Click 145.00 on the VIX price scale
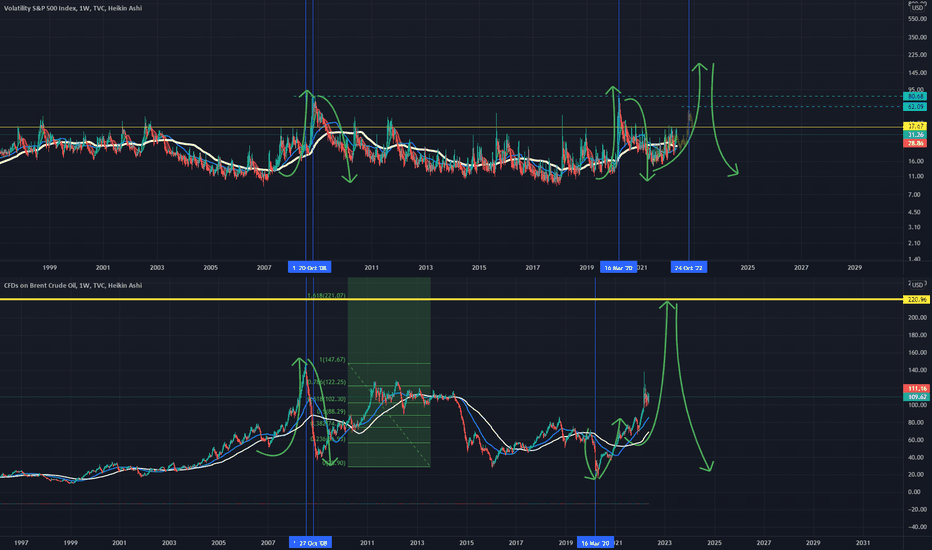 pos(917,73)
